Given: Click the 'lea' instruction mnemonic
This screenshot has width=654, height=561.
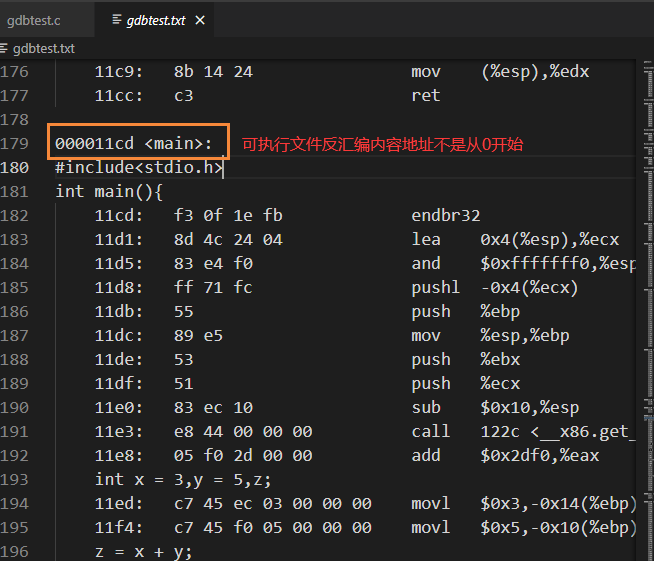Looking at the screenshot, I should [426, 240].
